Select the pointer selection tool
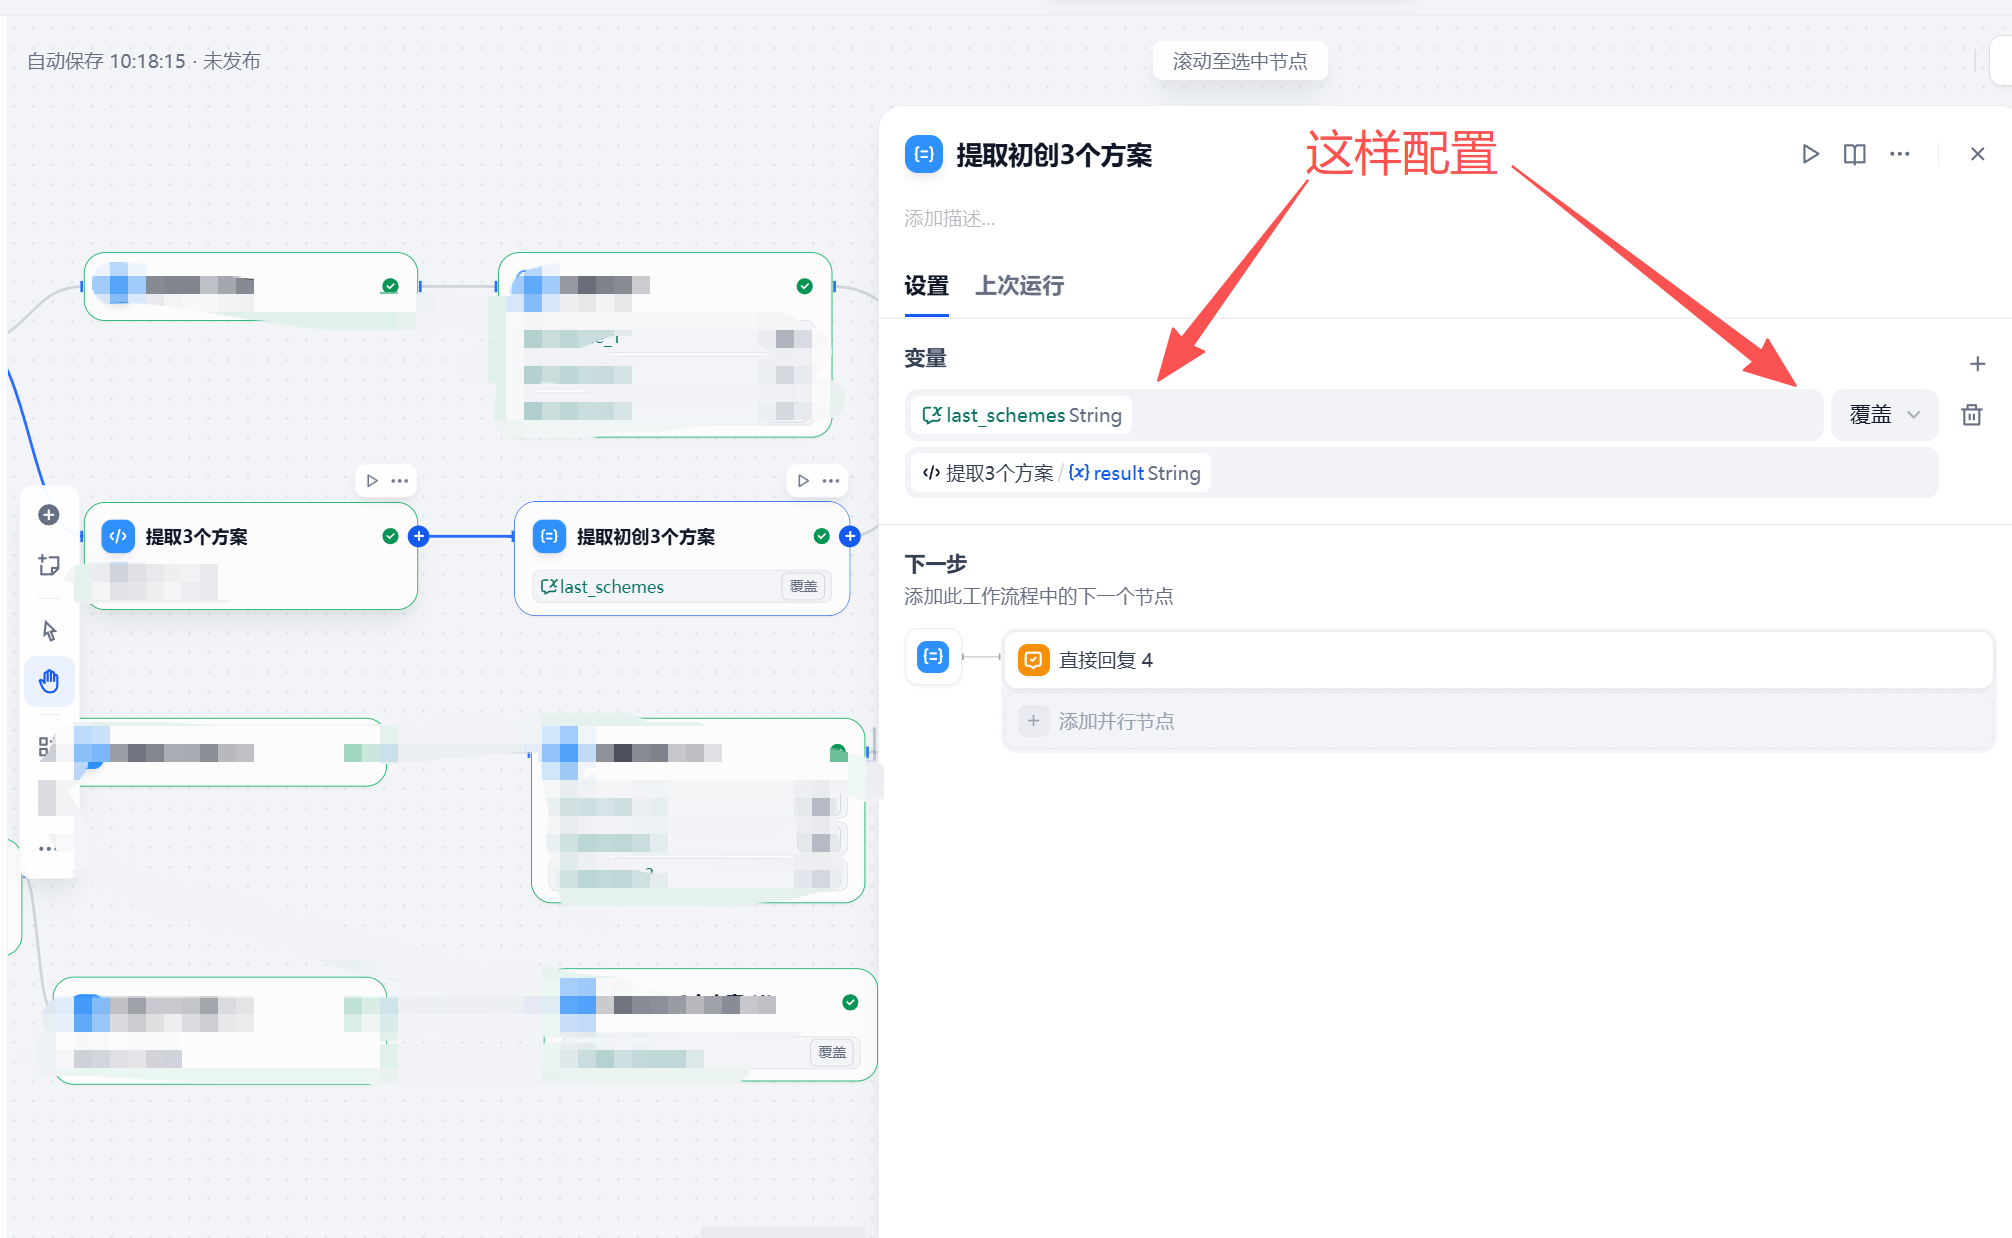This screenshot has width=2012, height=1238. tap(48, 630)
